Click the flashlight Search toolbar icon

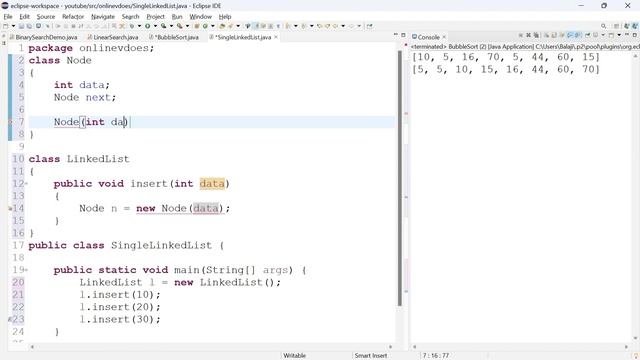click(231, 26)
